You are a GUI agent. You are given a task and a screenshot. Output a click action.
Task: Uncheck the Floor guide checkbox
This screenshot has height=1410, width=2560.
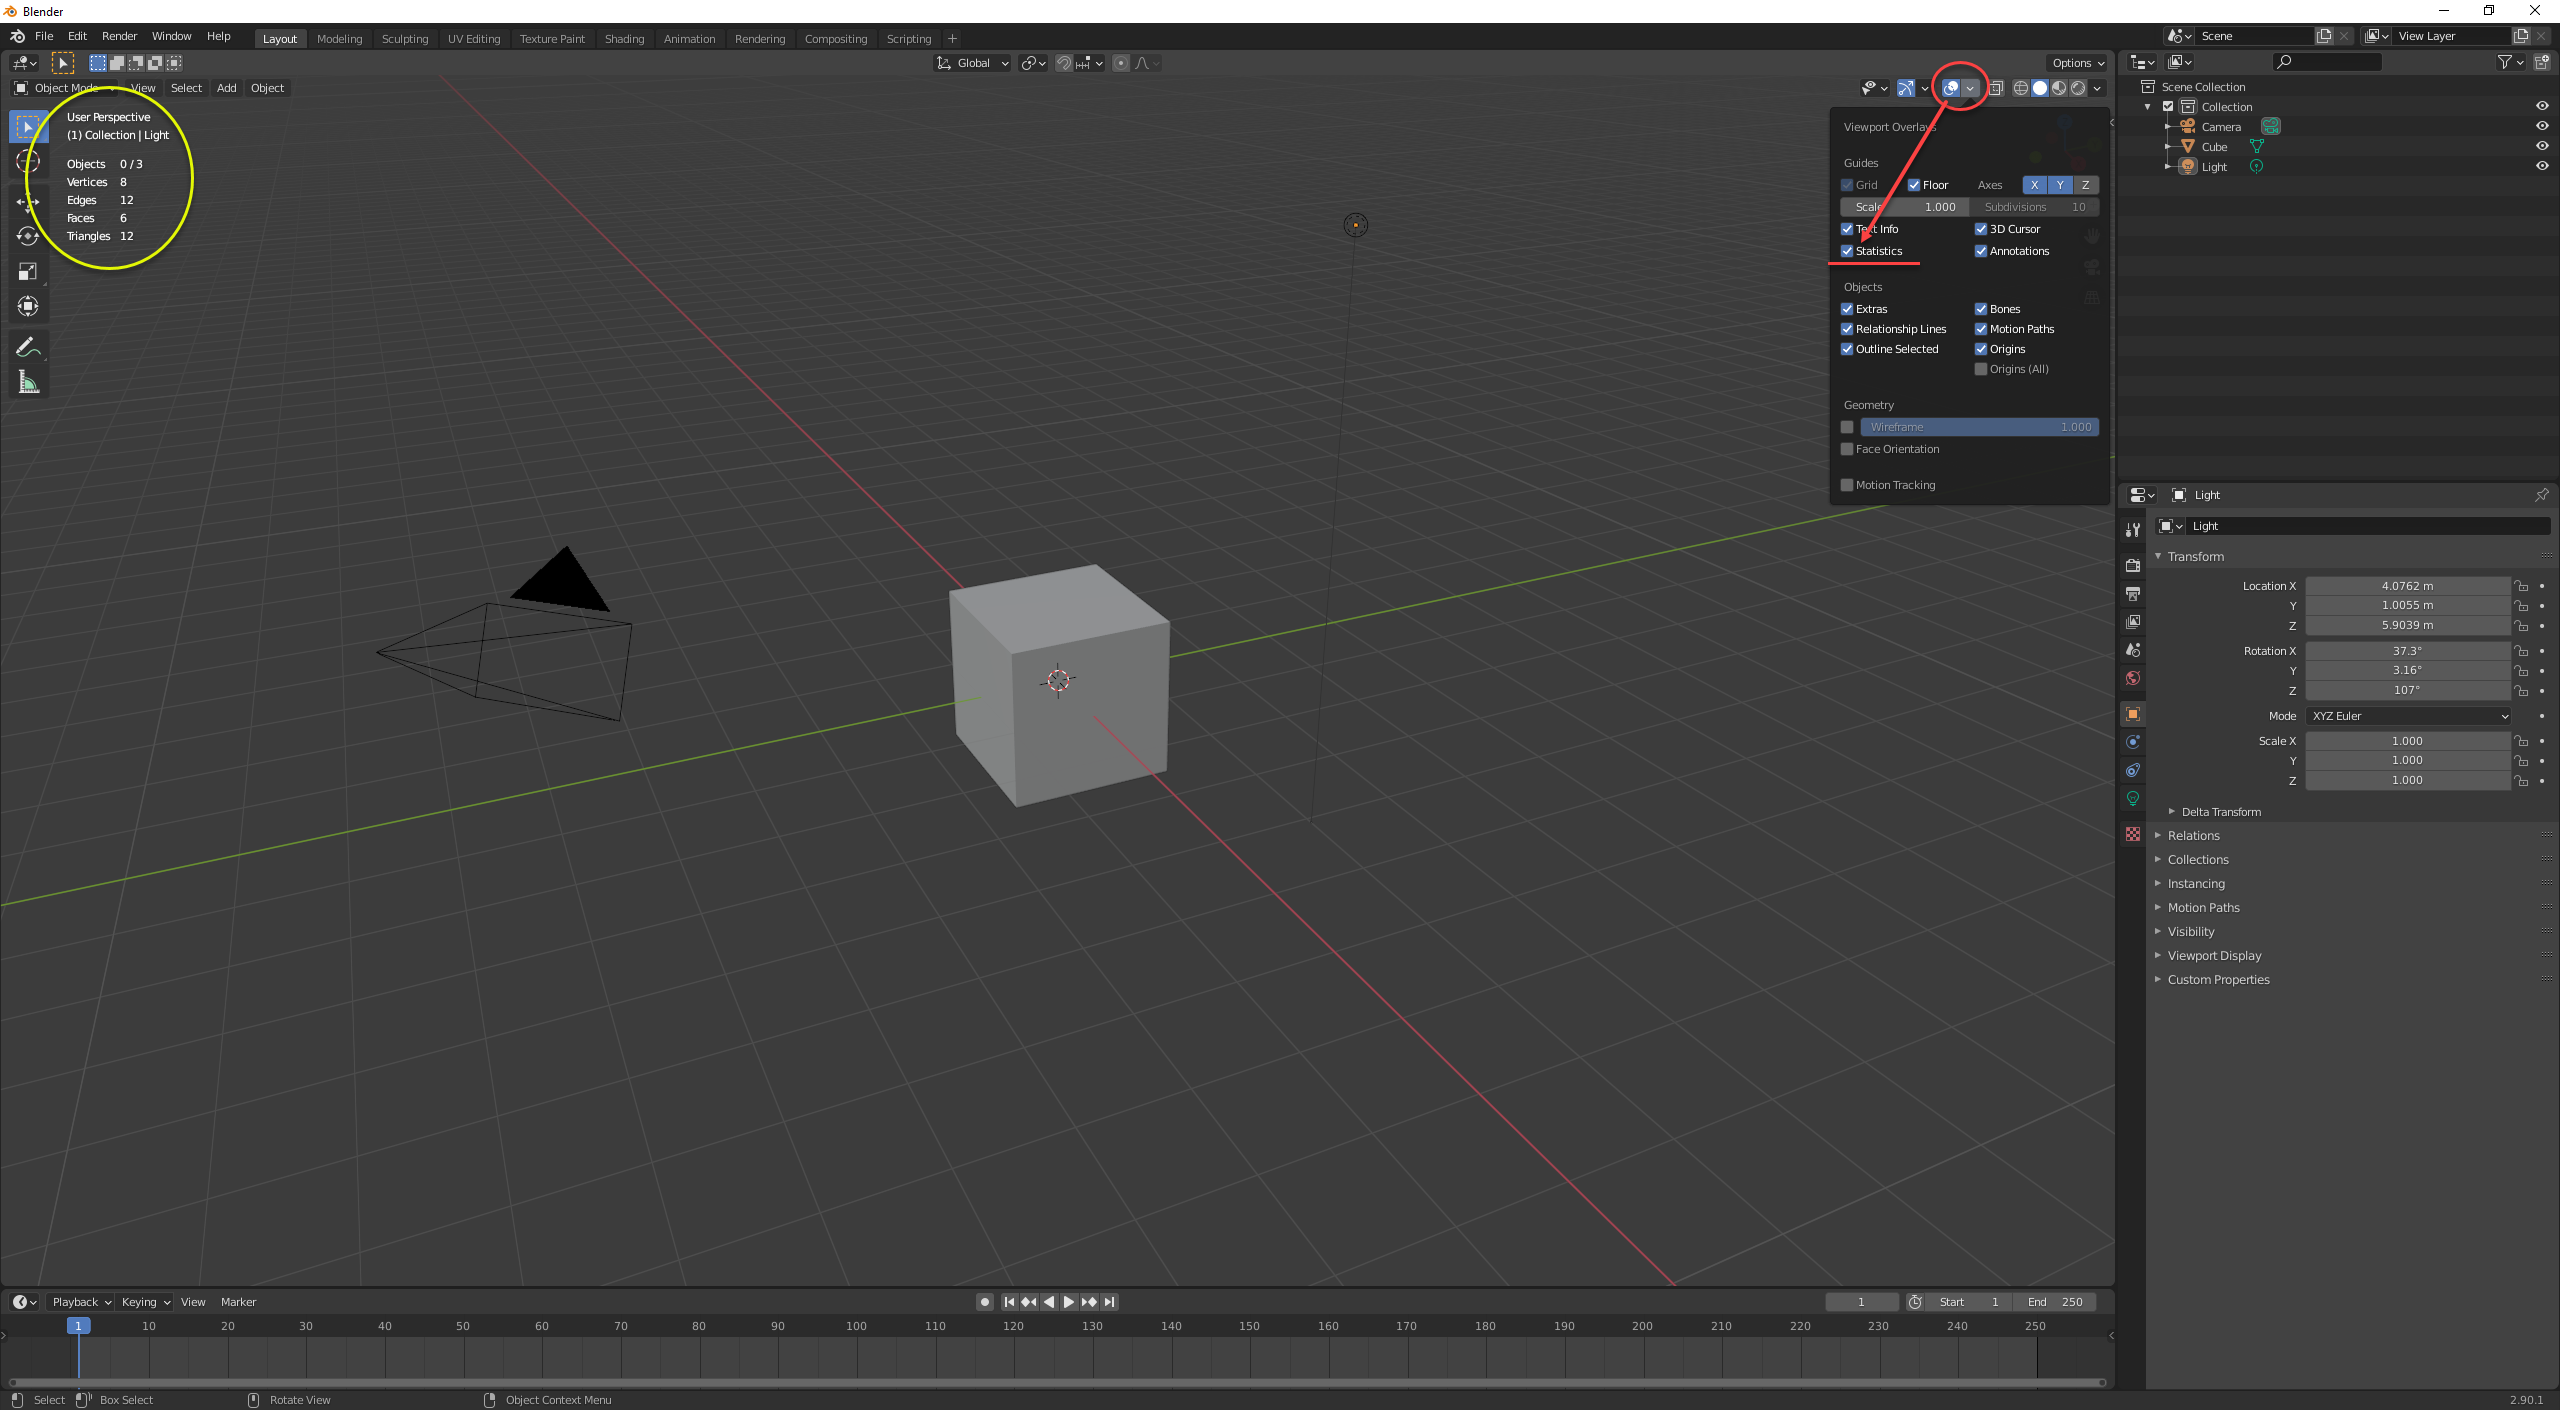coord(1914,185)
